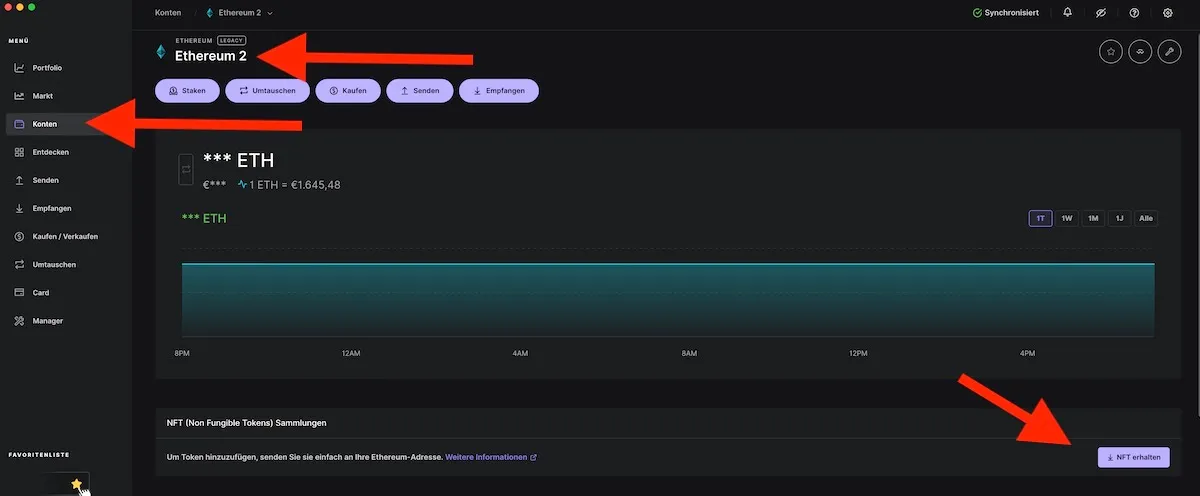Click the NFT Sammlungen section heading
The width and height of the screenshot is (1200, 496).
coord(246,423)
